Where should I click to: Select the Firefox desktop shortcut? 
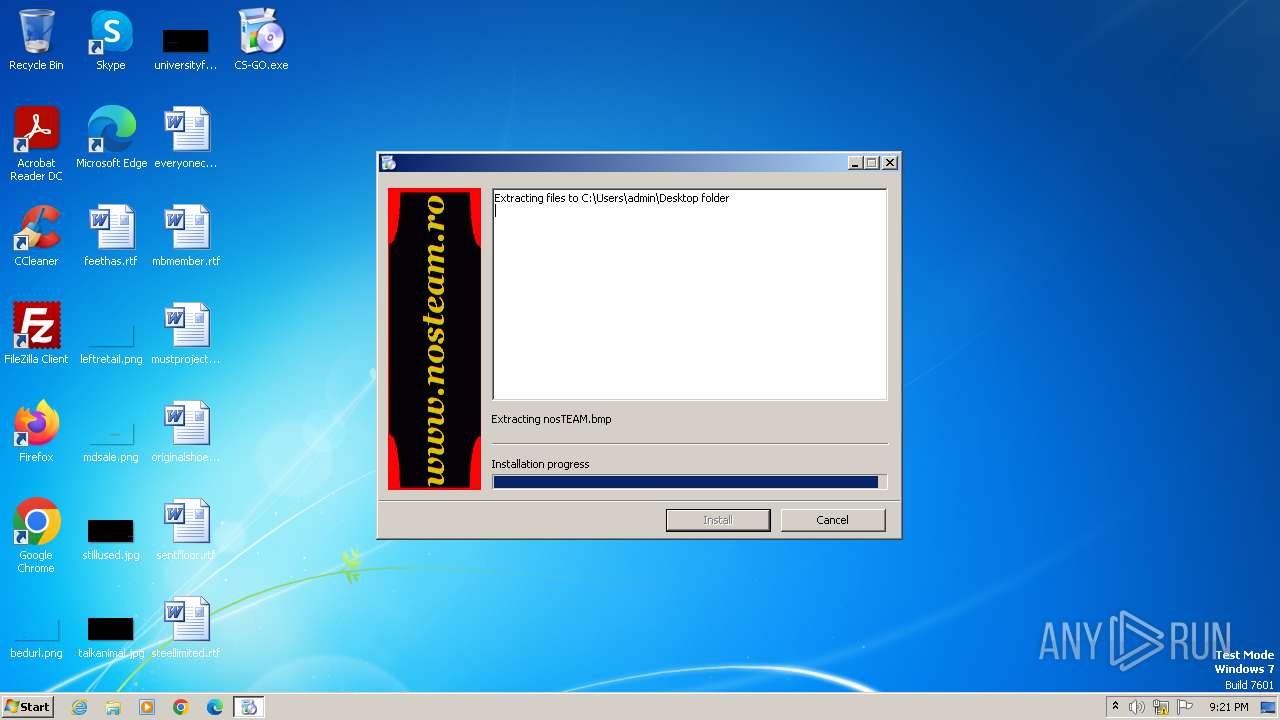[36, 432]
